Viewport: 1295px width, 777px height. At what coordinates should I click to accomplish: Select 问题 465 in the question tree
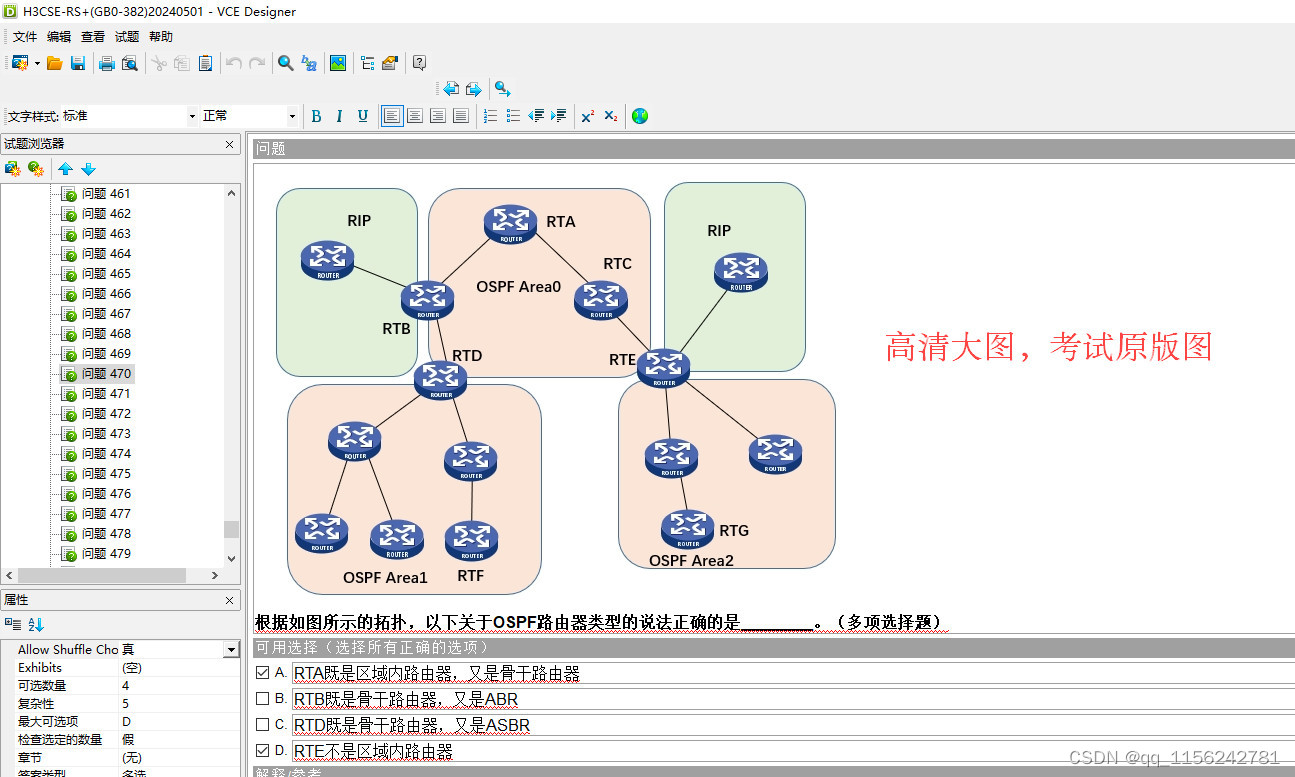point(107,273)
